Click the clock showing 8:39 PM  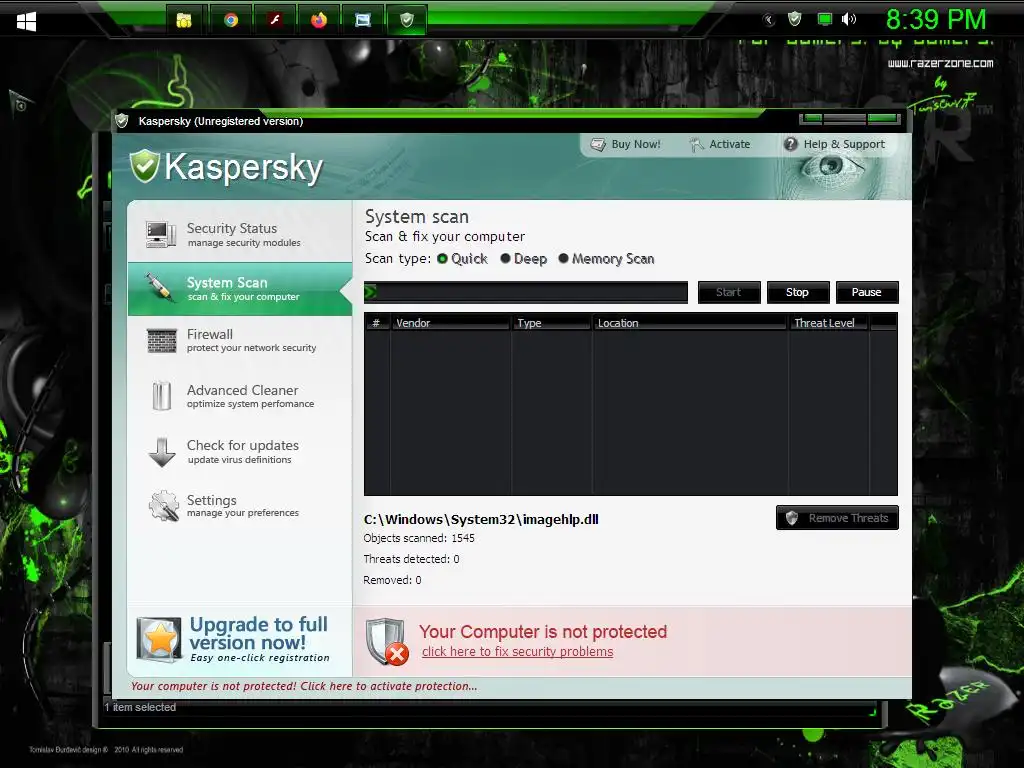coord(936,20)
